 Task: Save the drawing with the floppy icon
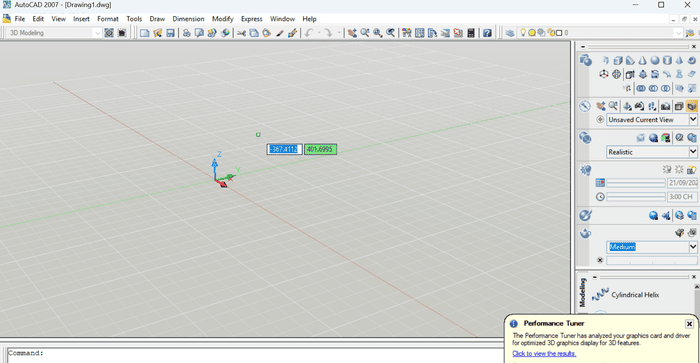click(170, 33)
